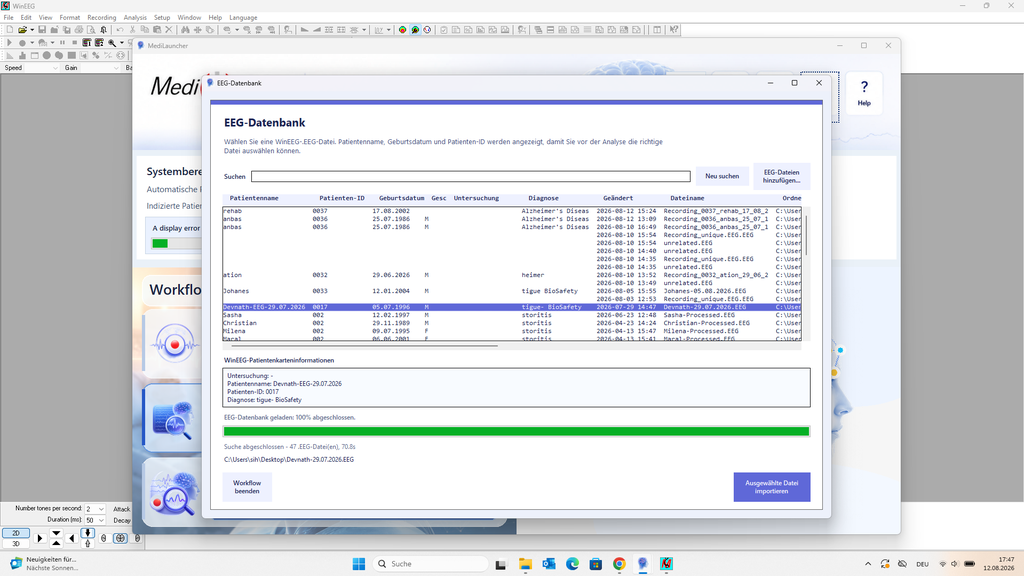Screen dimensions: 1024x576
Task: Select the Johanes-05.08.2026.EEG row
Action: 512,291
